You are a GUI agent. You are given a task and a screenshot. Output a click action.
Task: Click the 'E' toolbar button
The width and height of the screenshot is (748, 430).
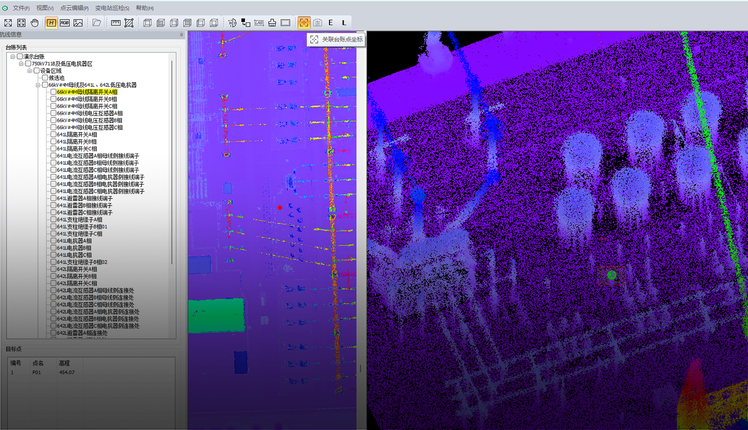point(330,22)
